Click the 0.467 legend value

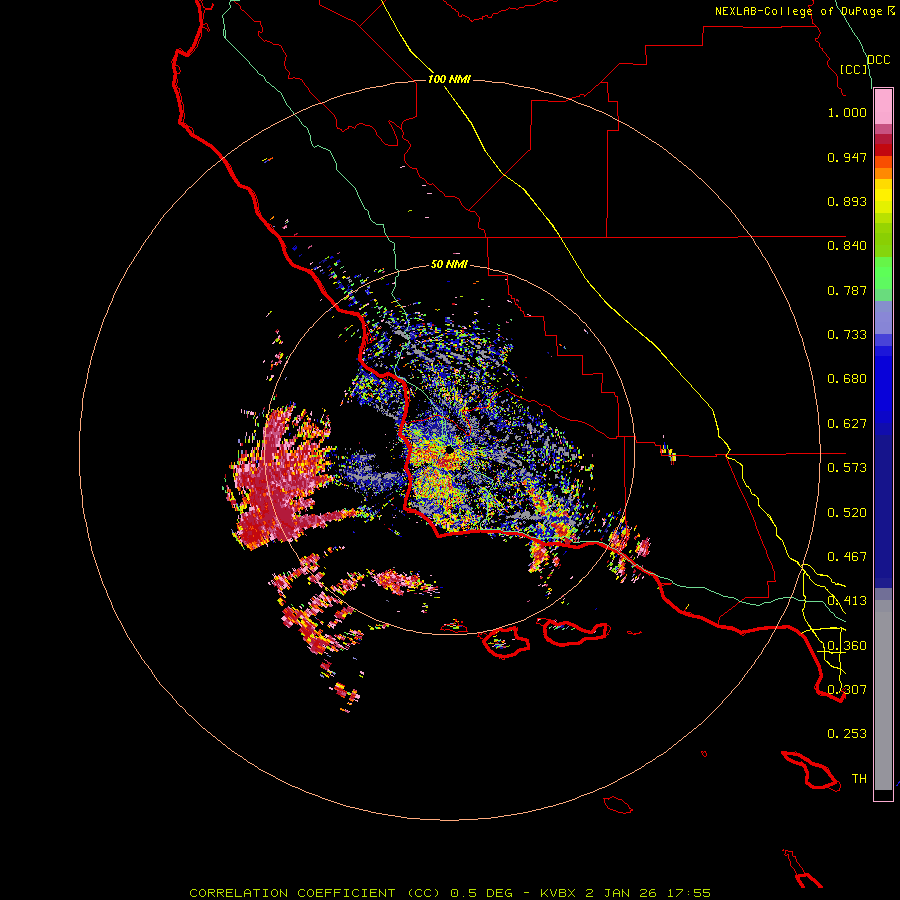[847, 557]
